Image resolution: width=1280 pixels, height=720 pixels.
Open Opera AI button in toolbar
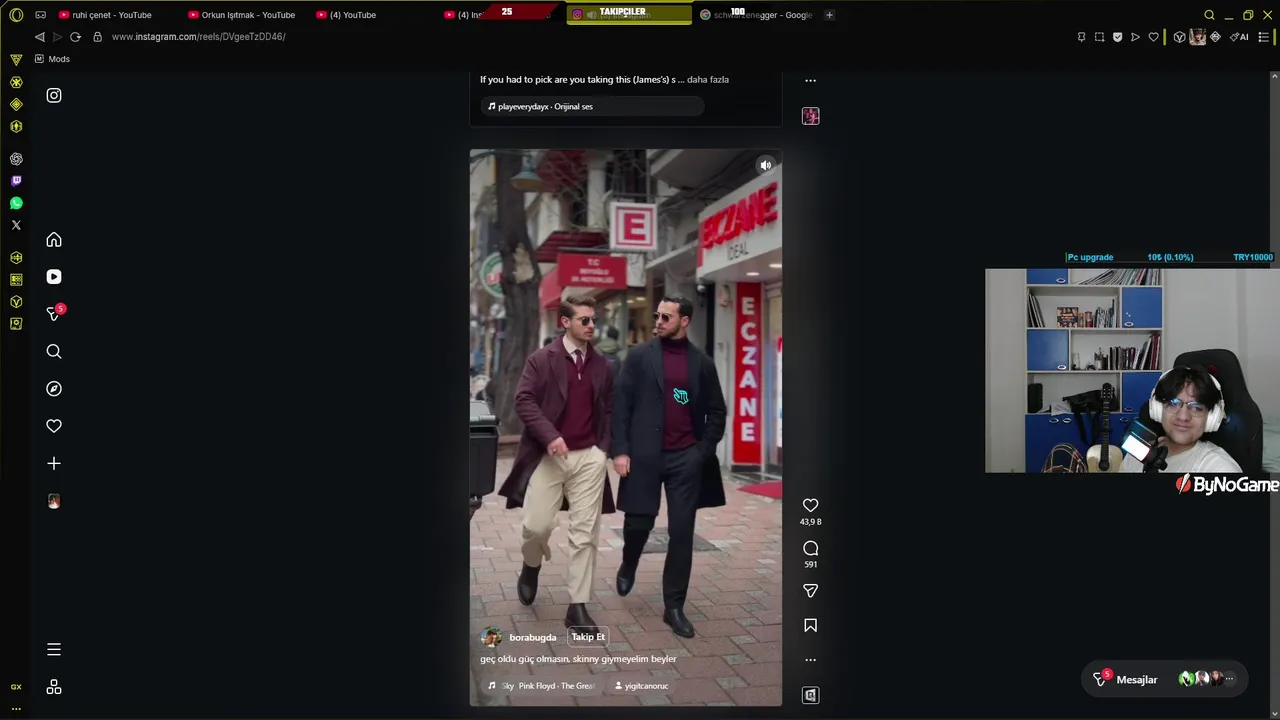click(x=1240, y=37)
